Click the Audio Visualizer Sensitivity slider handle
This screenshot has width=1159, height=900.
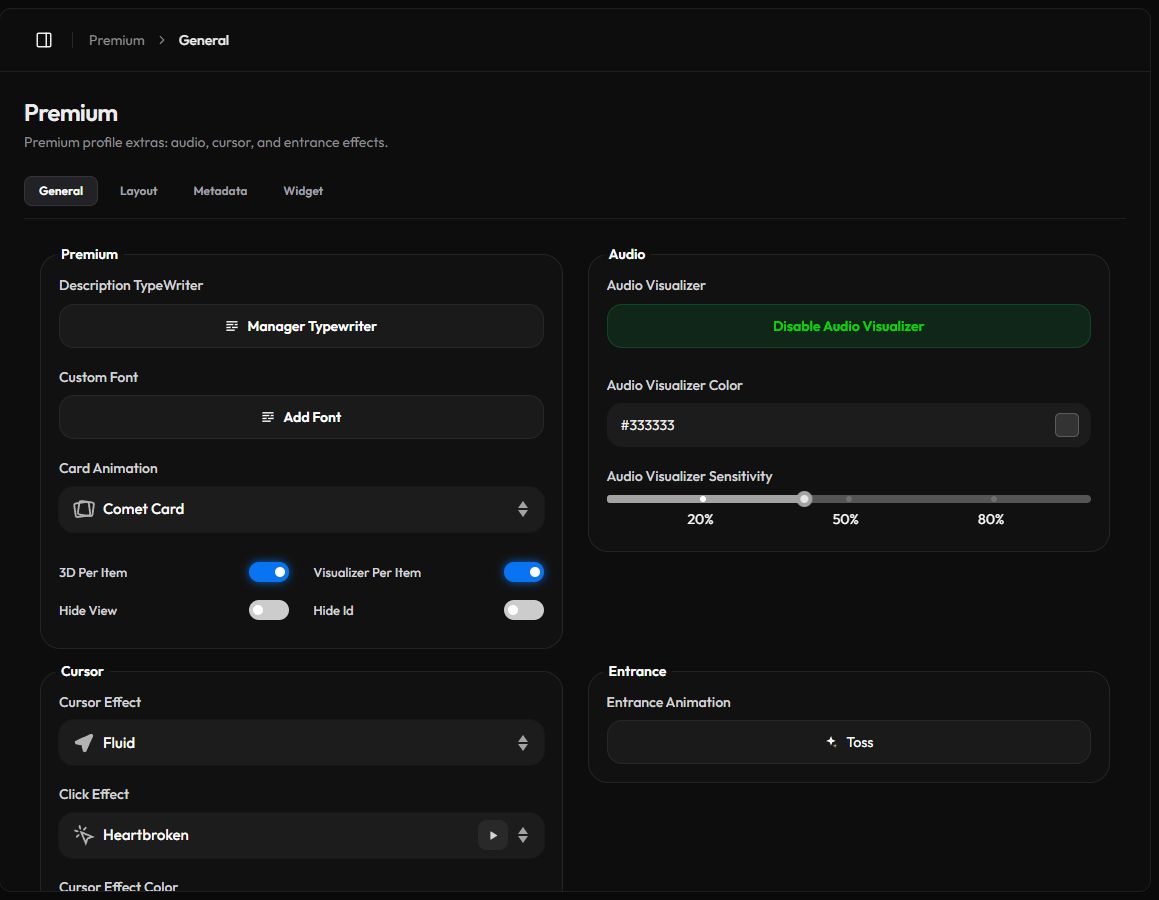click(804, 499)
